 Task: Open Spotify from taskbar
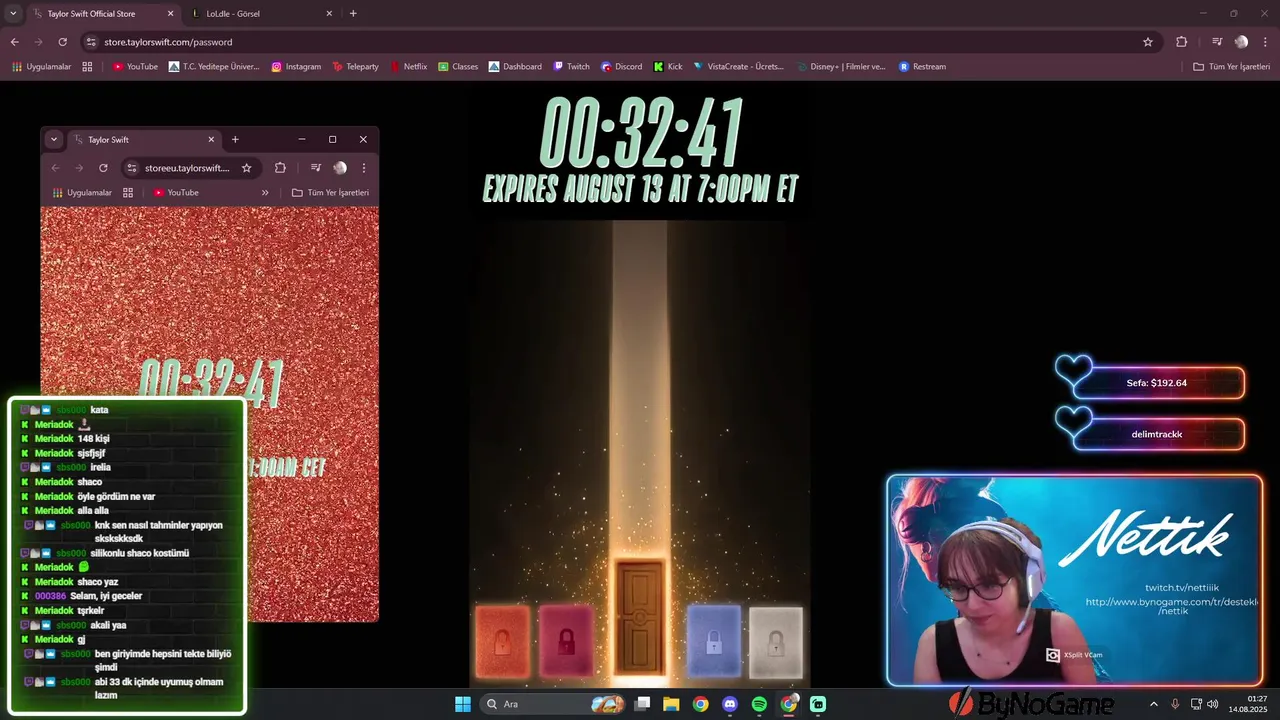point(759,704)
